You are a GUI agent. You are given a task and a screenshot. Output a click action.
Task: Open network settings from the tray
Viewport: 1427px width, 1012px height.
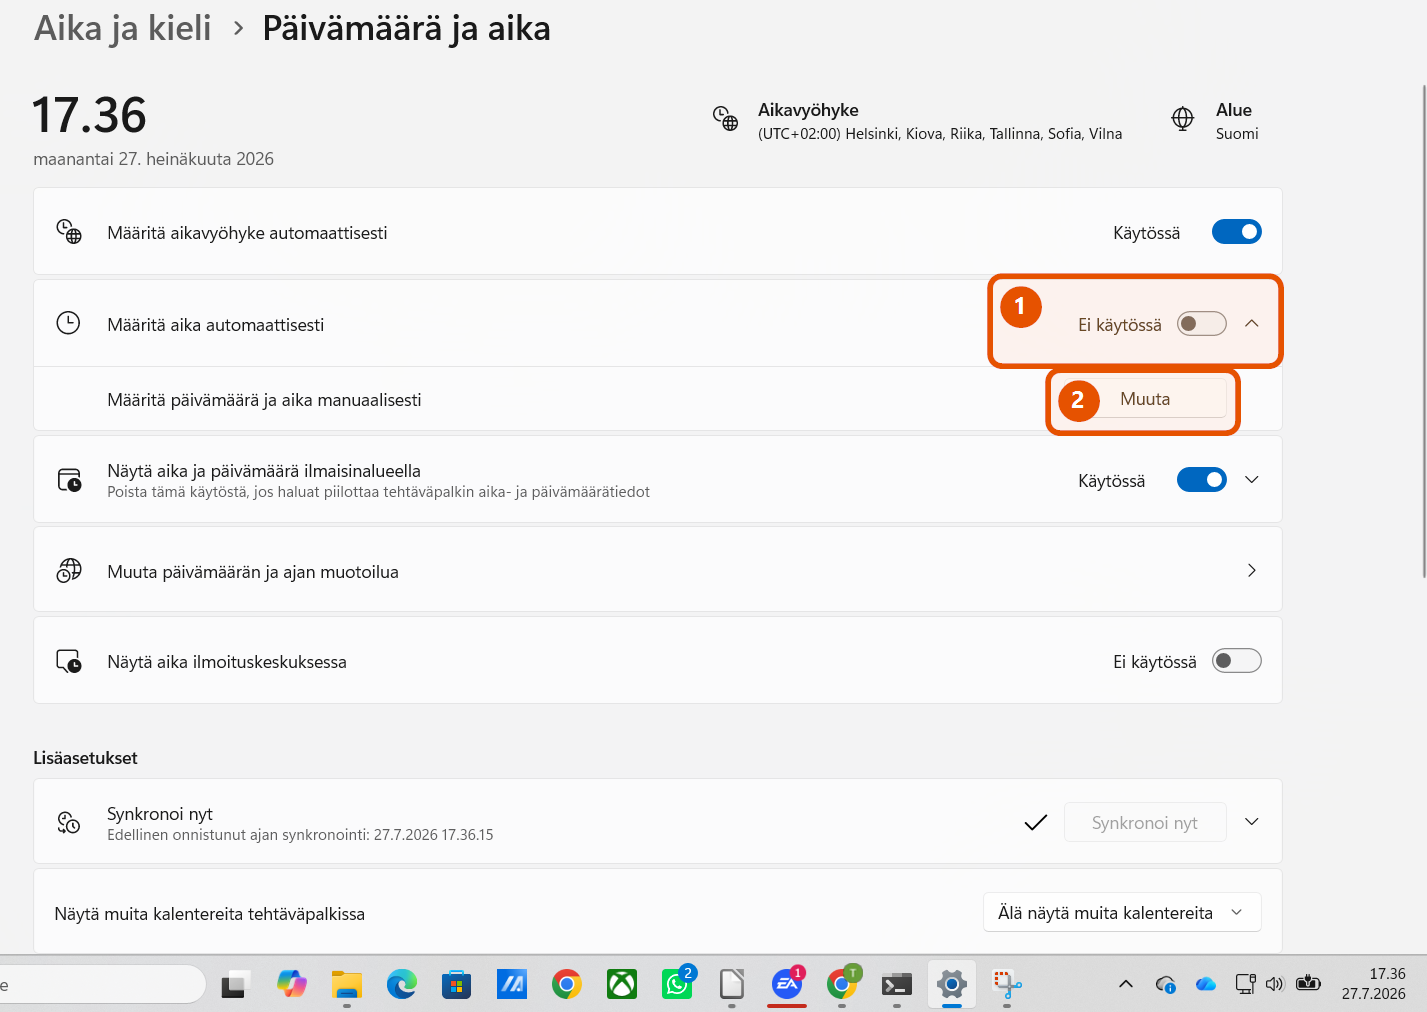(1245, 984)
